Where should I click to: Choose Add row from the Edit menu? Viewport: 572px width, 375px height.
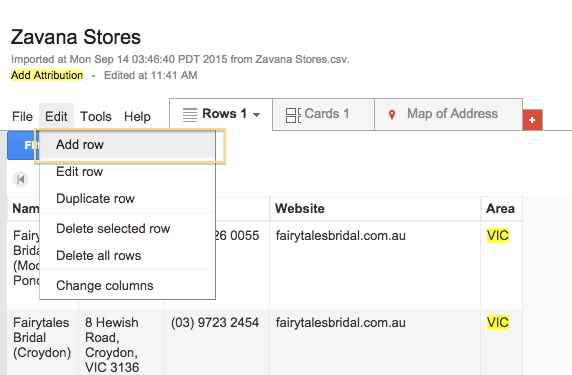tap(127, 145)
